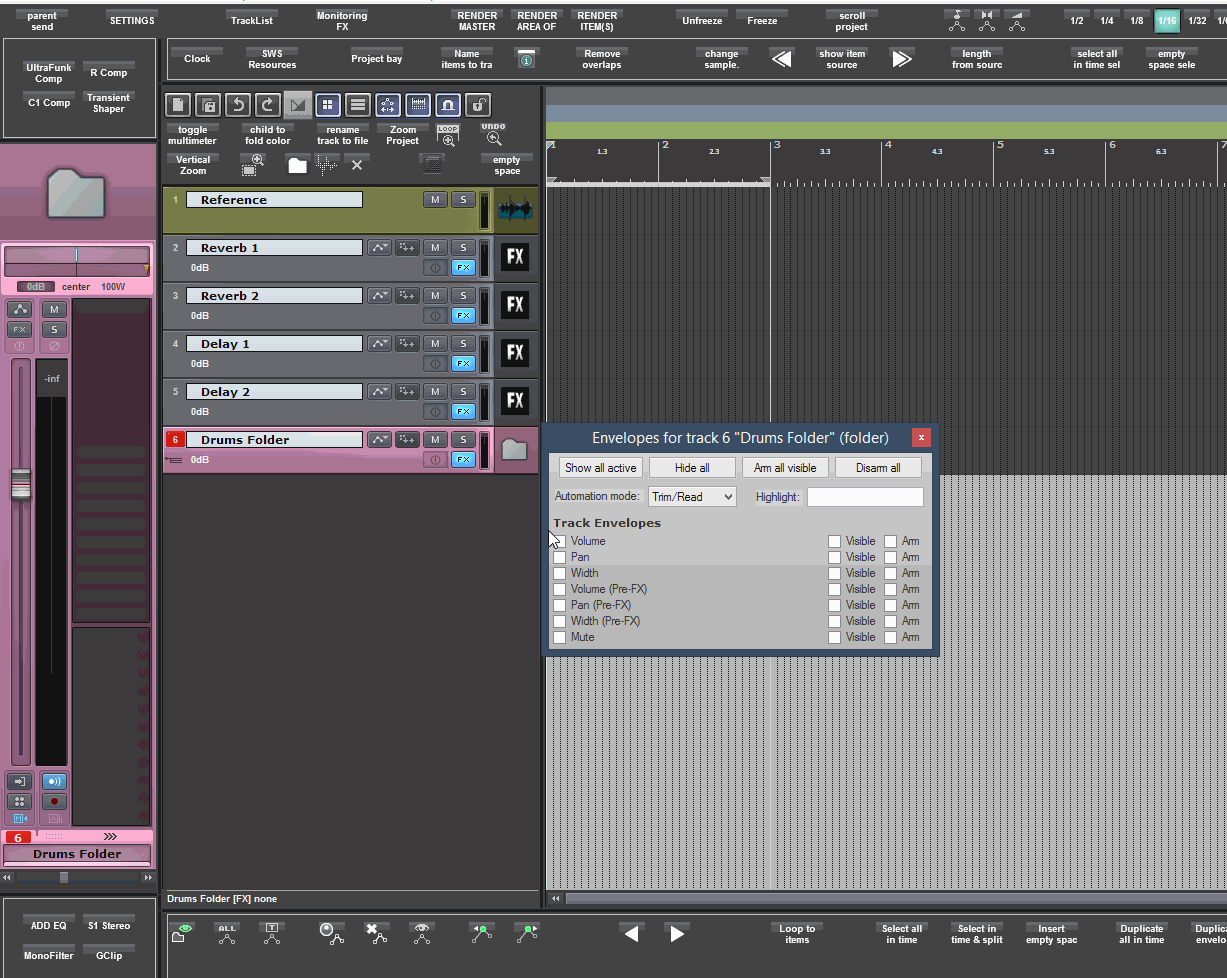This screenshot has height=978, width=1227.
Task: Check the Arm box for Mute envelope
Action: [890, 637]
